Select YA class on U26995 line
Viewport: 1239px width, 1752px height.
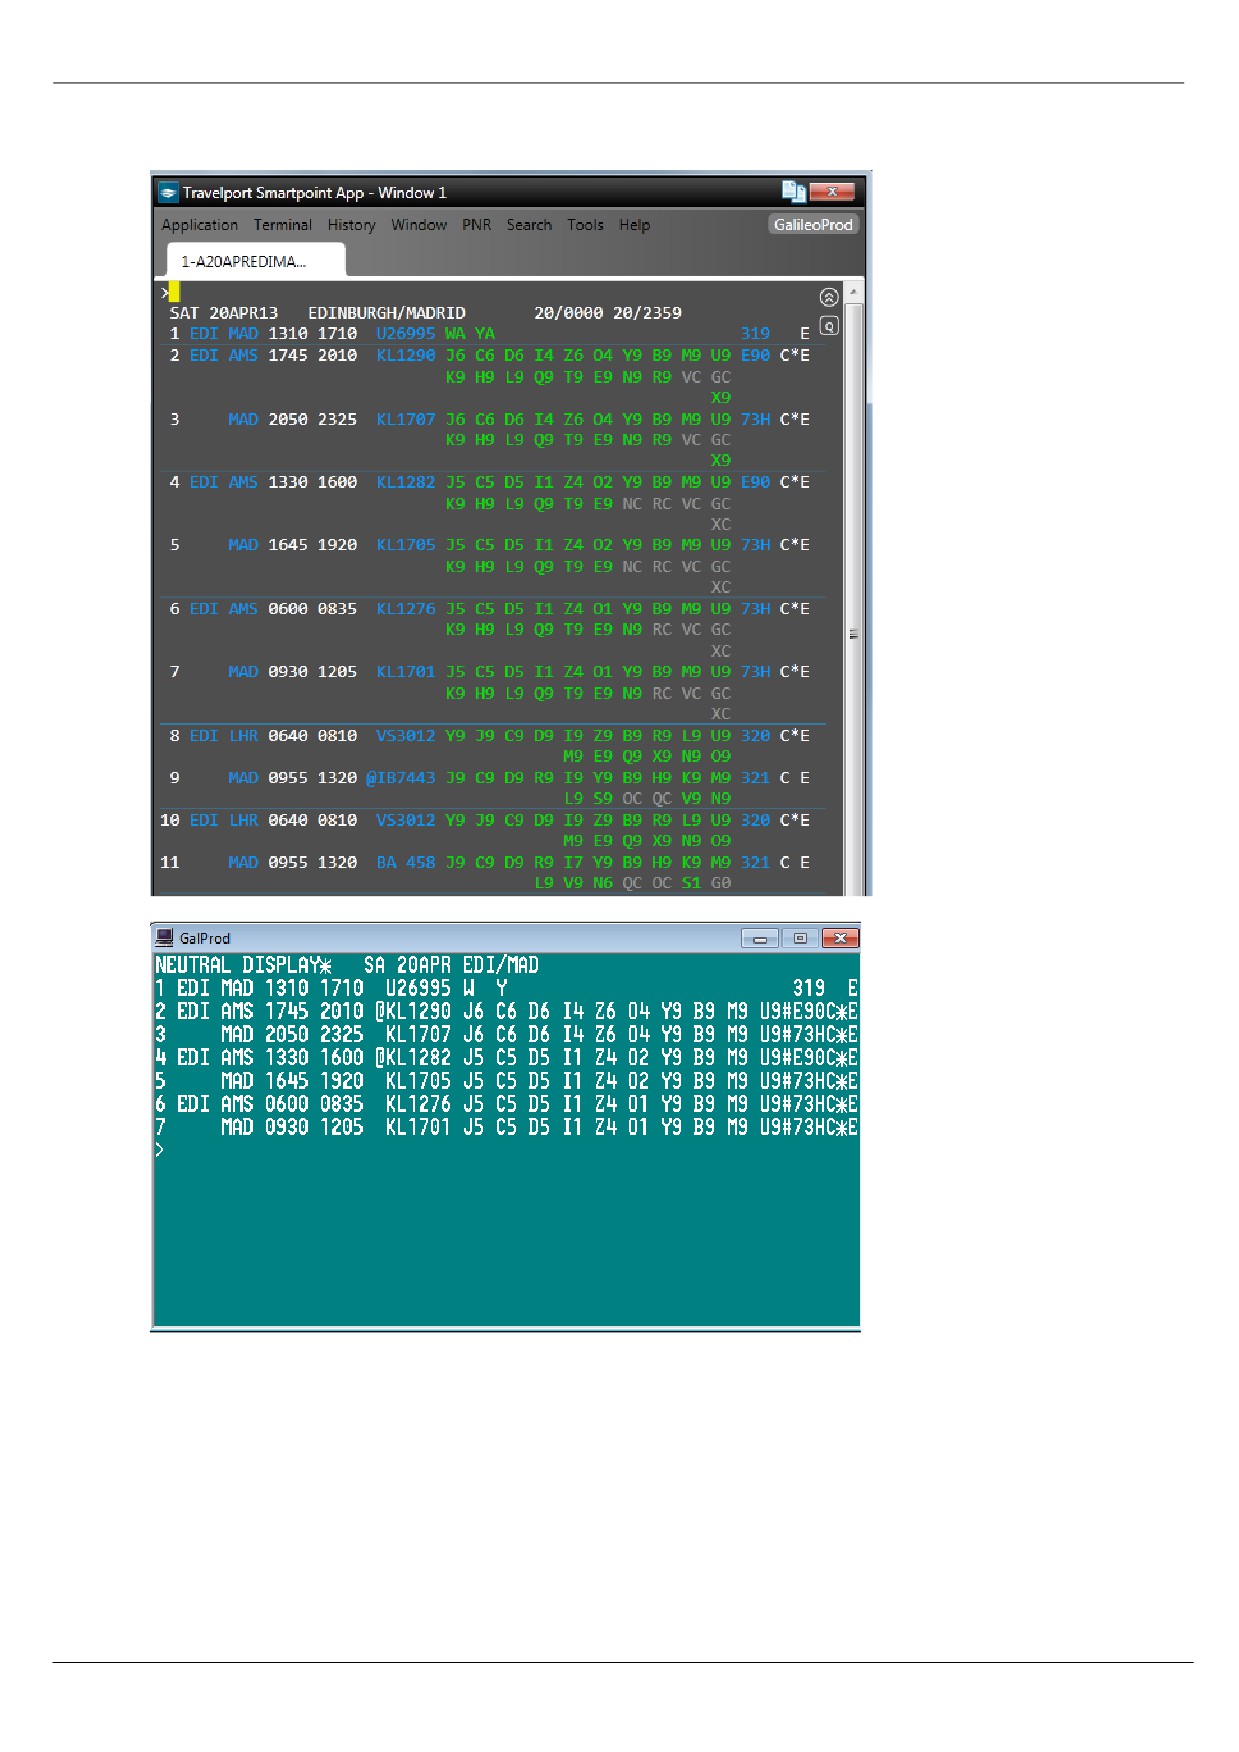click(485, 333)
